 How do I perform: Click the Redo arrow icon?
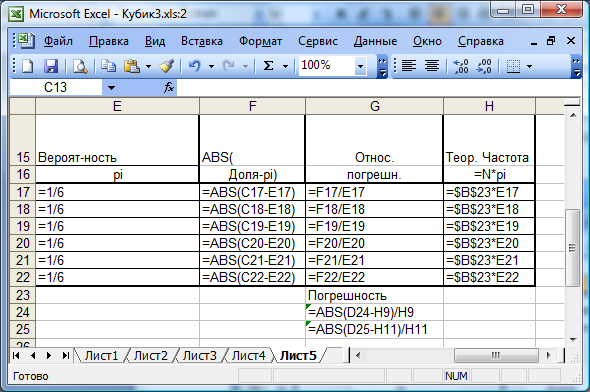pos(228,66)
